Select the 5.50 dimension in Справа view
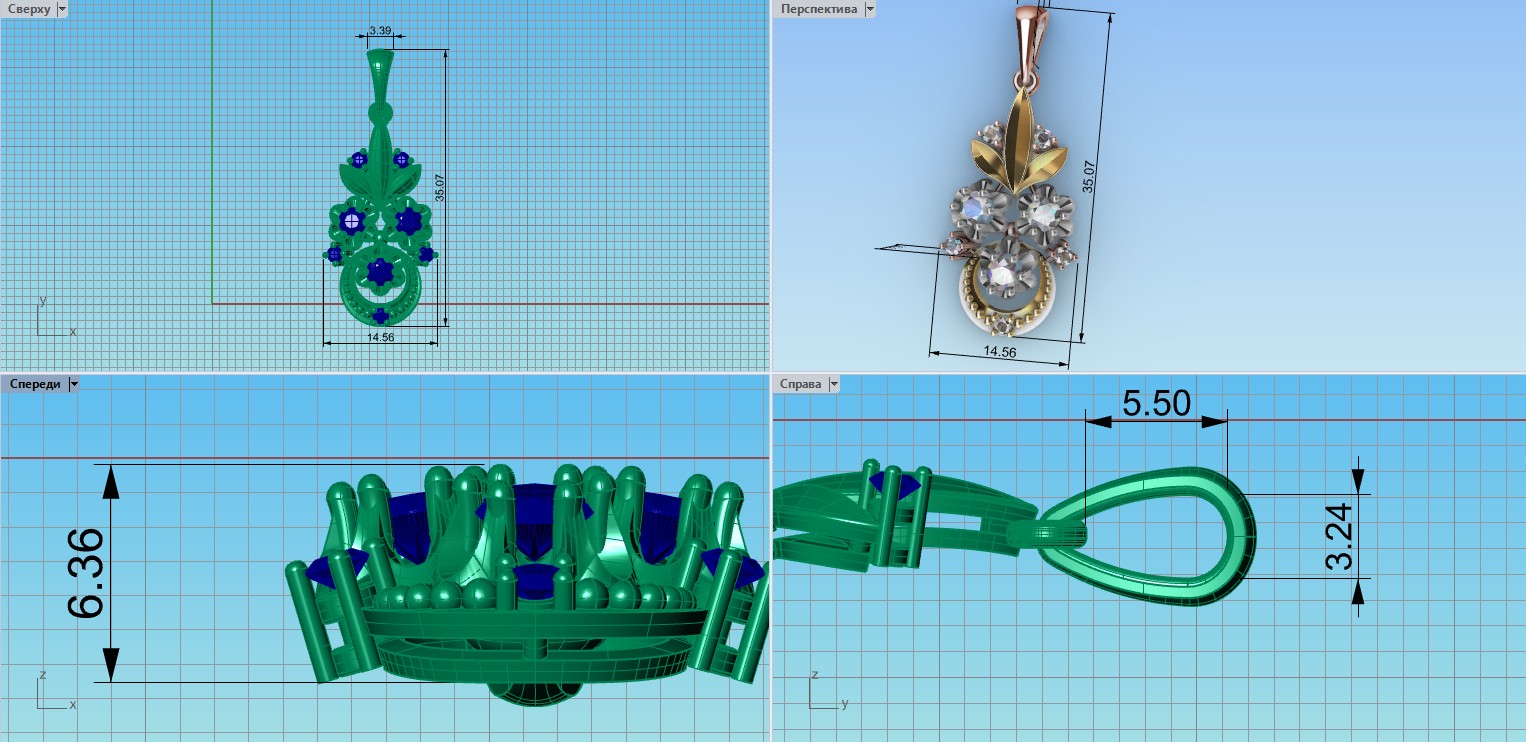Viewport: 1526px width, 742px height. click(1156, 403)
